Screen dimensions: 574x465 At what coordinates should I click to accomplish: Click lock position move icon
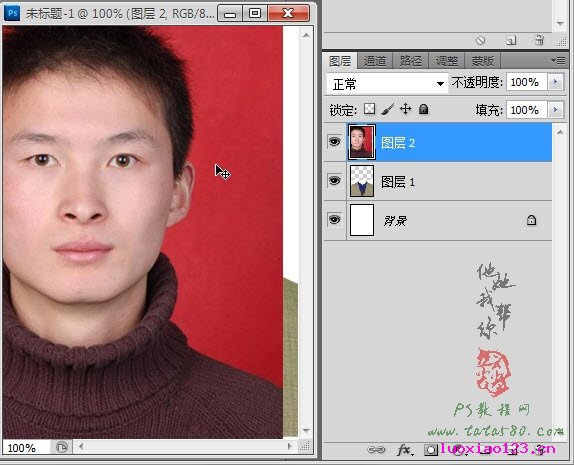click(x=405, y=109)
